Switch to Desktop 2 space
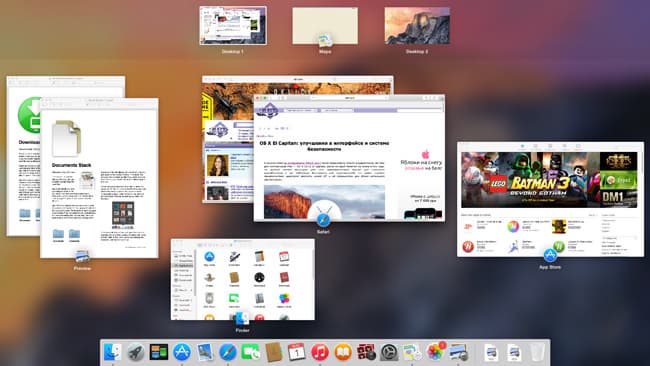This screenshot has height=366, width=650. click(x=417, y=25)
